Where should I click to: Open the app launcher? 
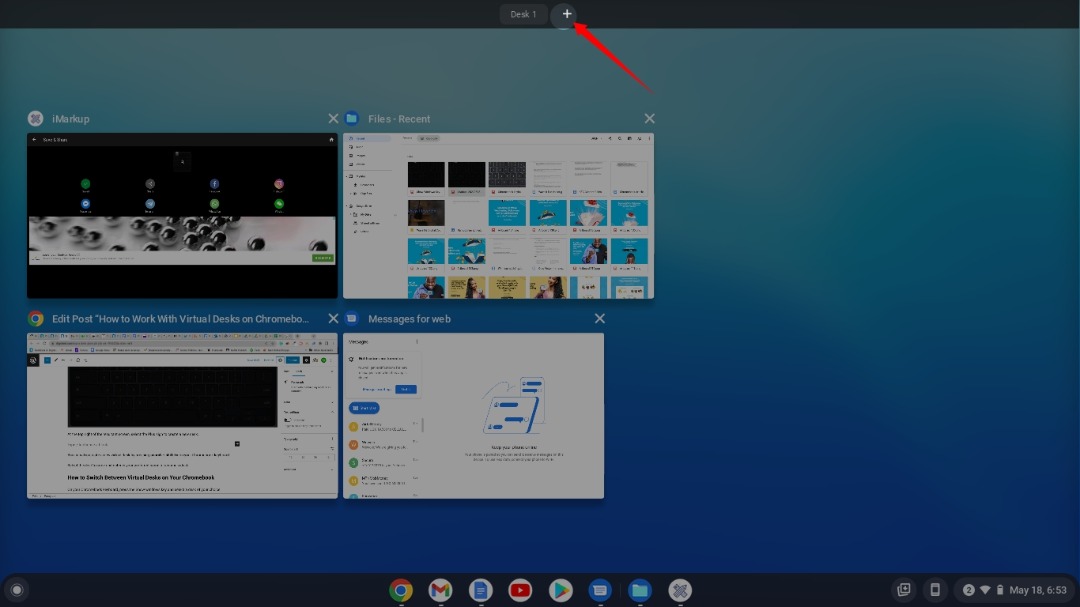click(16, 590)
